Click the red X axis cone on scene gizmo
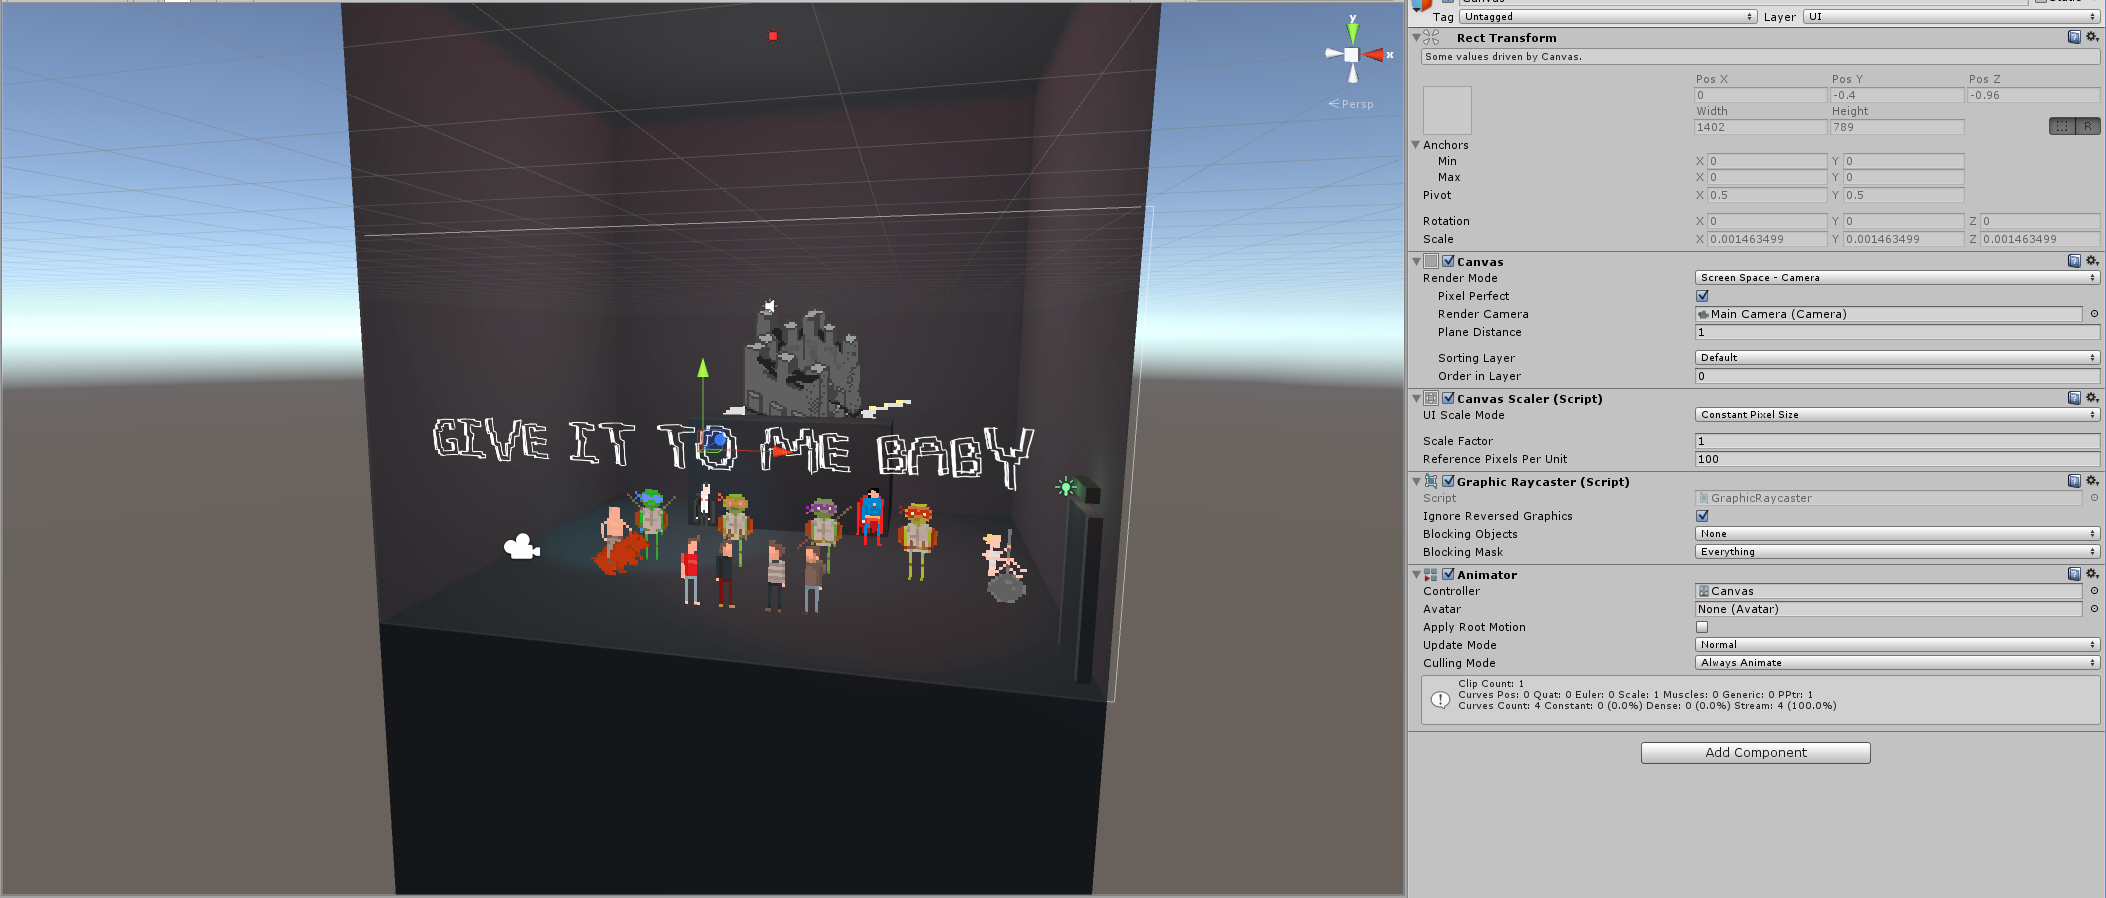The image size is (2106, 898). click(1374, 55)
